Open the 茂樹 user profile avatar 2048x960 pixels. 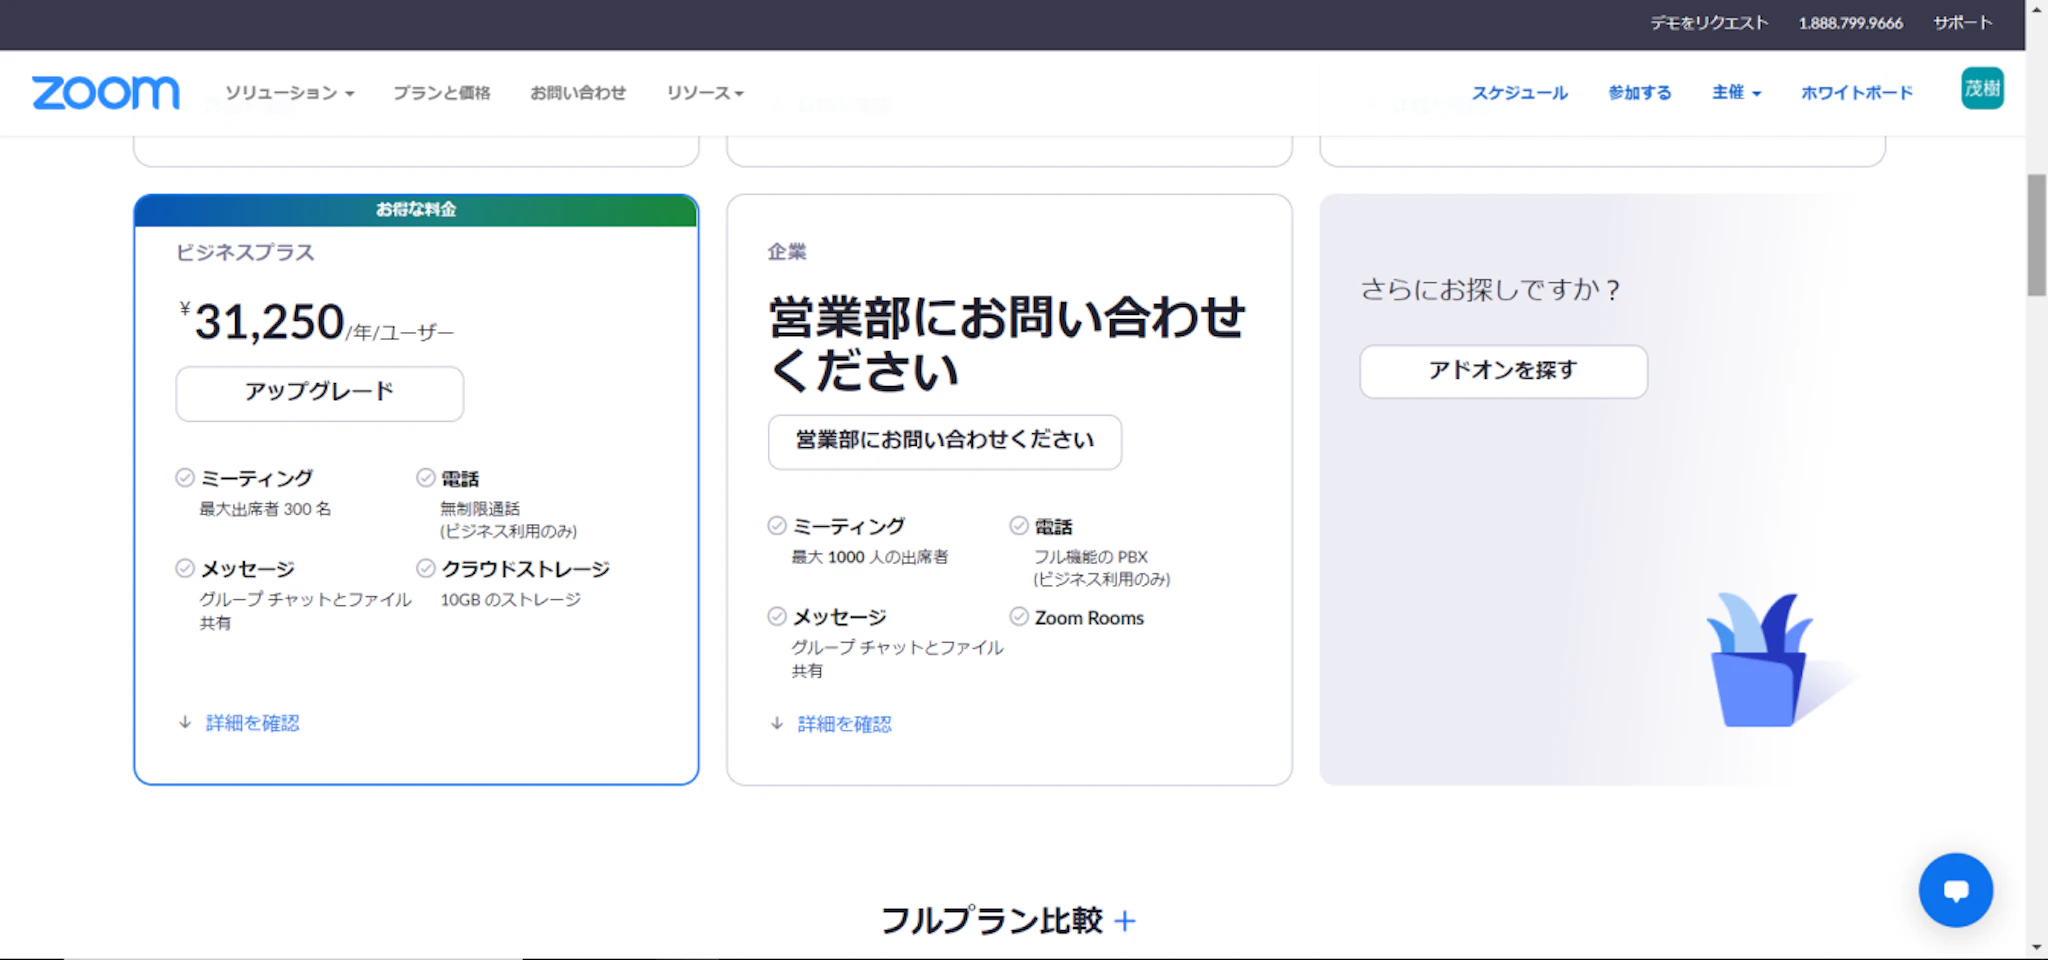pos(1981,89)
